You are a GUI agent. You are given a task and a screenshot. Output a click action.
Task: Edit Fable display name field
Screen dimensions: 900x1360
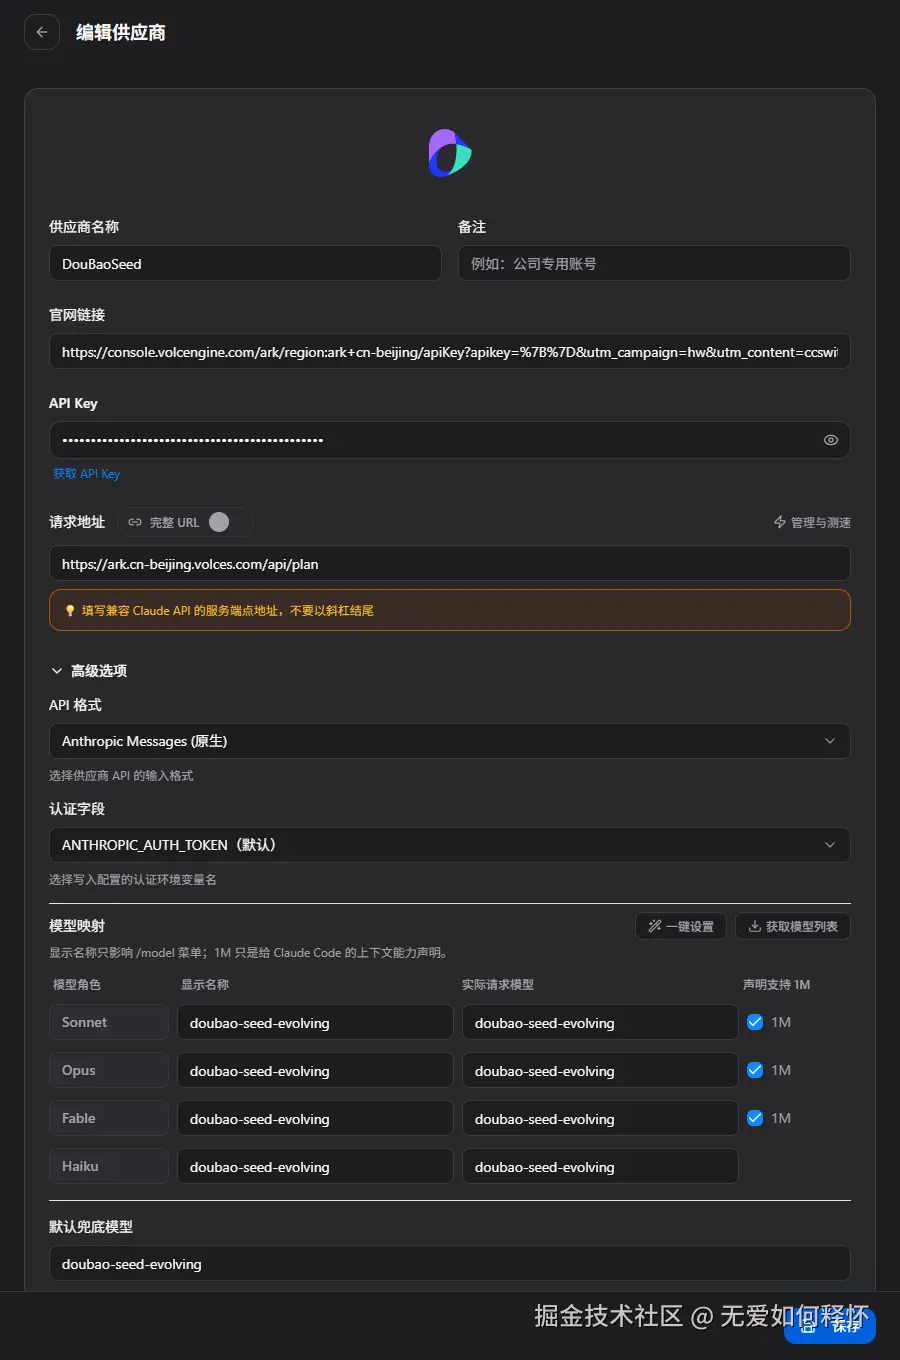315,1119
